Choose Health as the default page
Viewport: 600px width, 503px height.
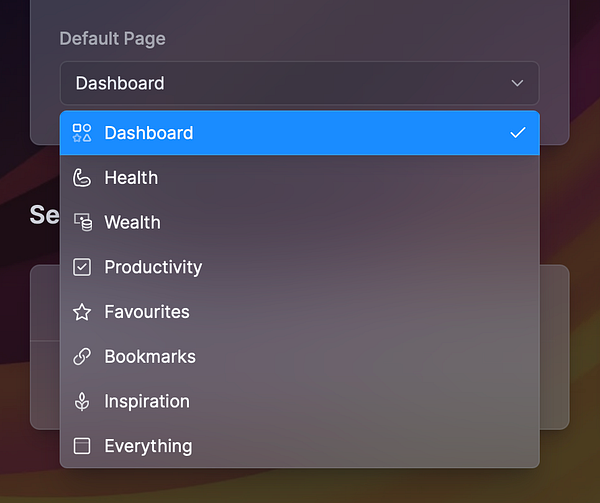tap(131, 178)
